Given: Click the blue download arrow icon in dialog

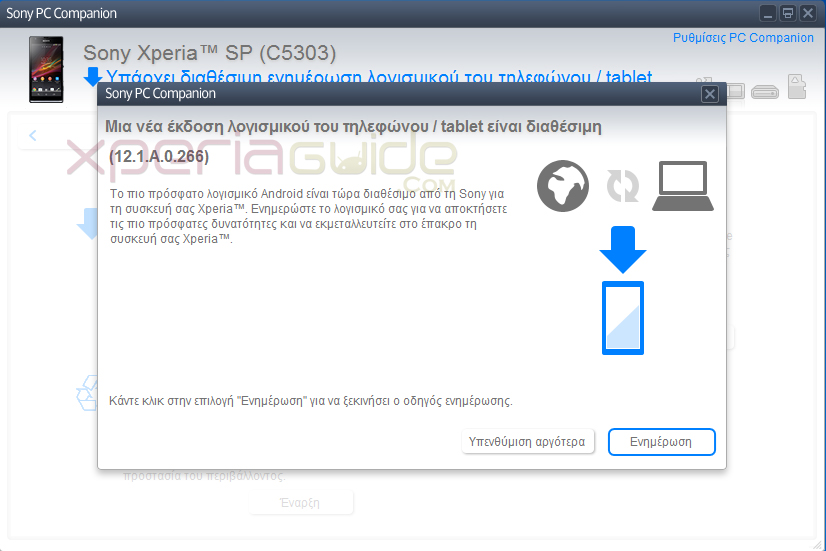Looking at the screenshot, I should (x=623, y=249).
